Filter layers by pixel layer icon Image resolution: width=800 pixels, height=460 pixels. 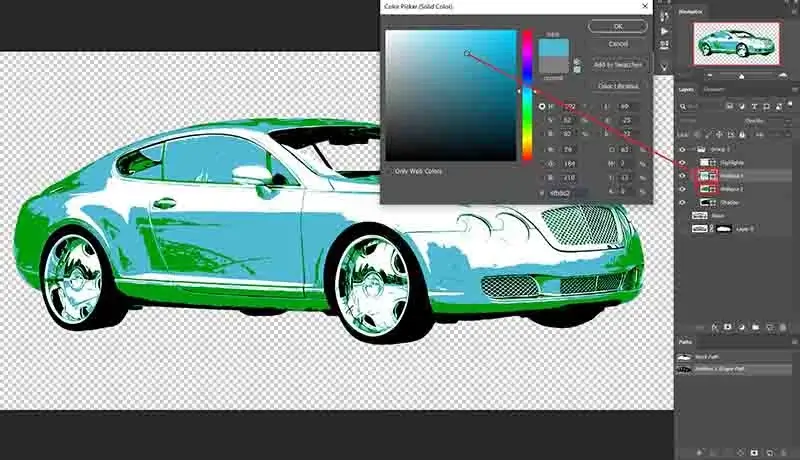point(730,107)
